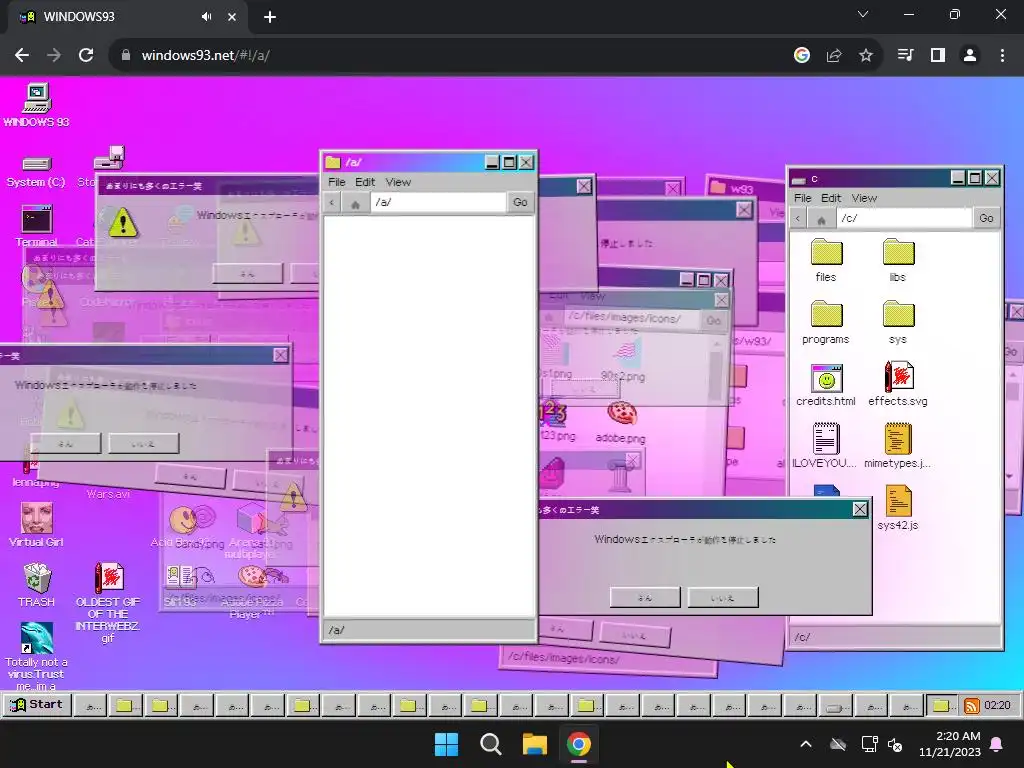Open the sys folder in the c window
The image size is (1024, 768).
tap(898, 323)
